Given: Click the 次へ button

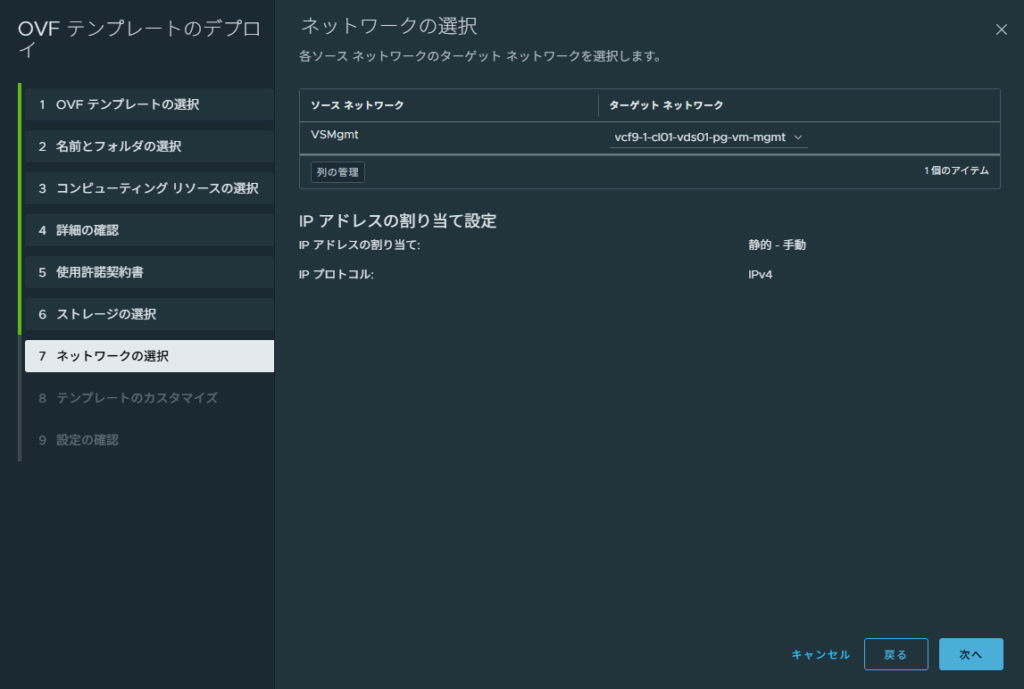Looking at the screenshot, I should pos(970,654).
